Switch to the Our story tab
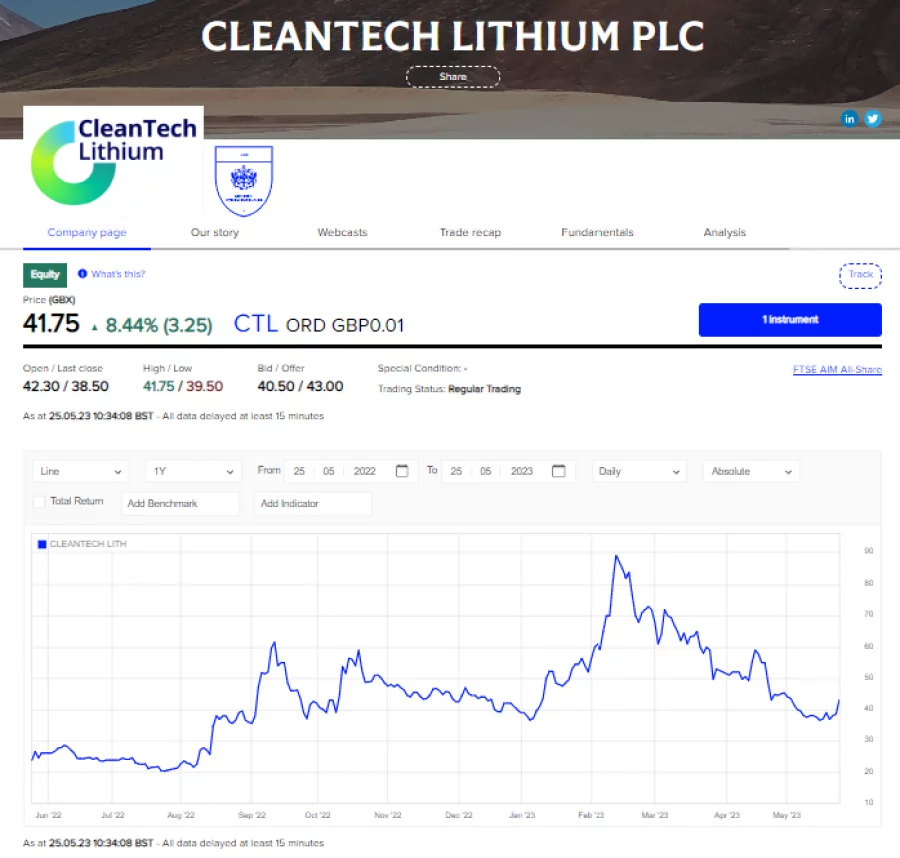The height and width of the screenshot is (858, 900). click(x=215, y=232)
